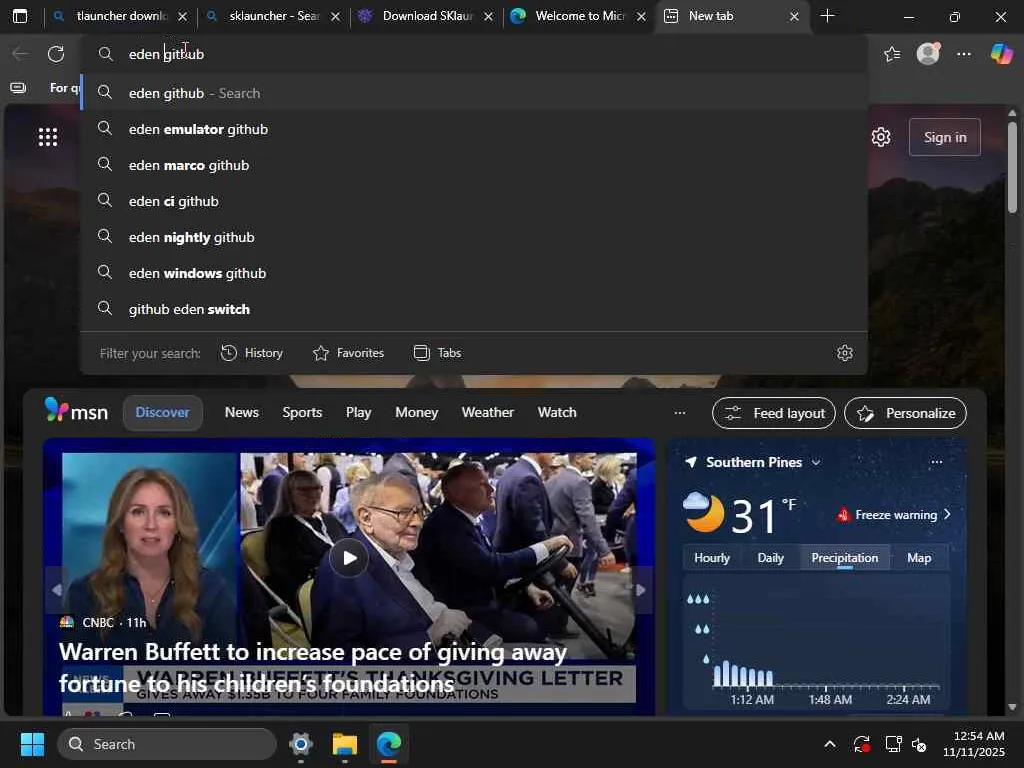Open the Money feed tab
The image size is (1024, 768).
(417, 413)
